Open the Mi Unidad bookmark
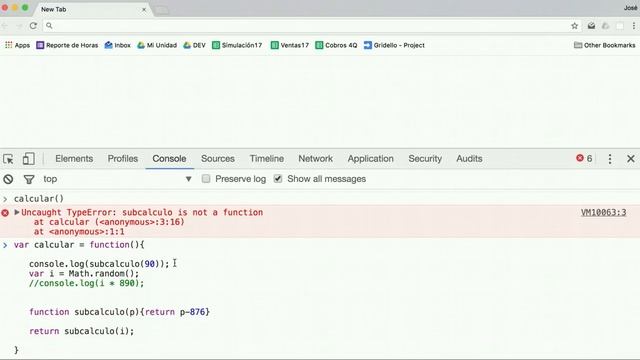Viewport: 640px width, 360px height. click(x=157, y=45)
